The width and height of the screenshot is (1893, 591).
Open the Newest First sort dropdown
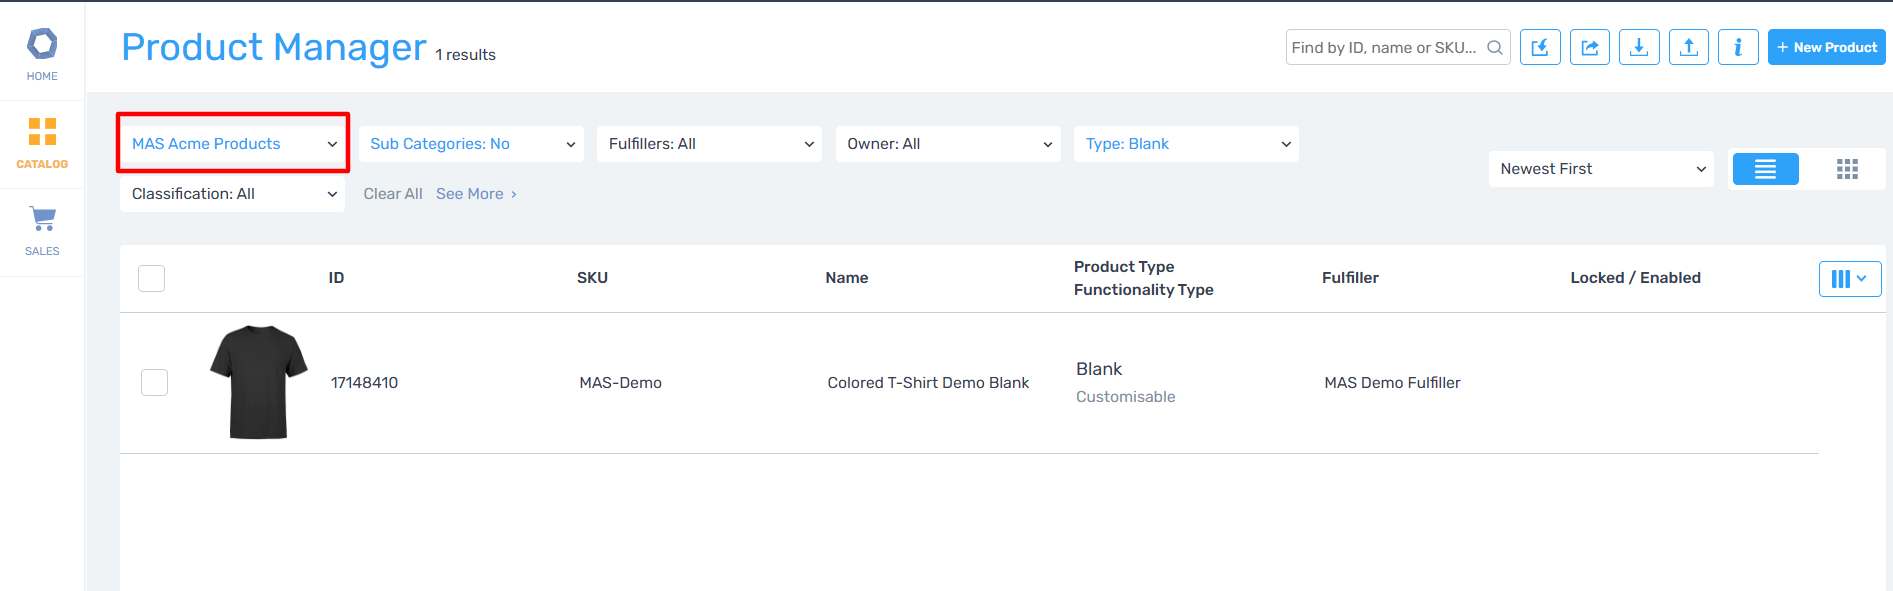1600,169
